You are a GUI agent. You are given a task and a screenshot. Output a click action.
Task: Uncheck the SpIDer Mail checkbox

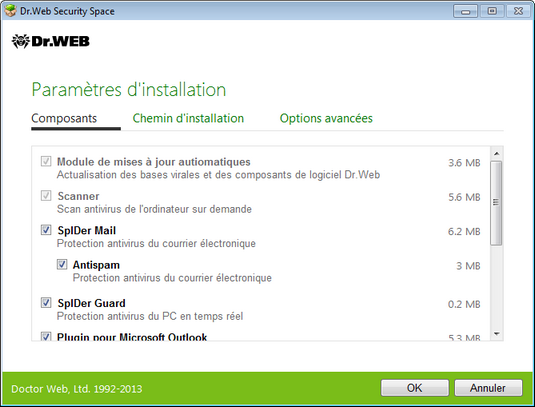click(46, 230)
